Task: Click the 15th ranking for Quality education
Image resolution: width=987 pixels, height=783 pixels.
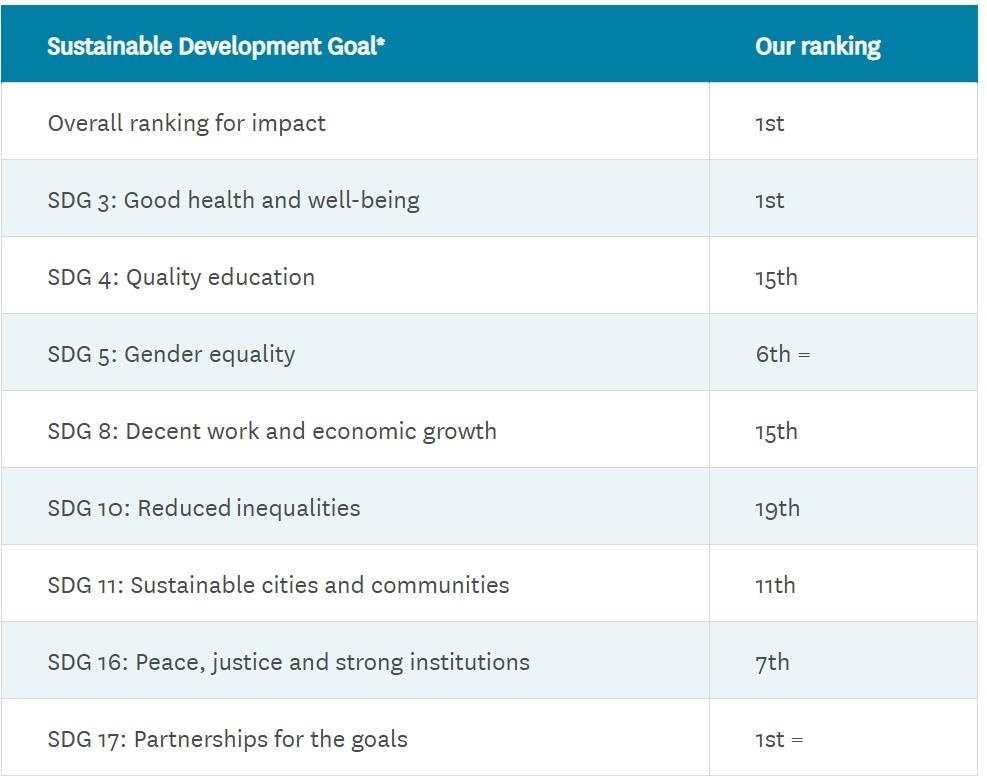Action: click(x=776, y=277)
